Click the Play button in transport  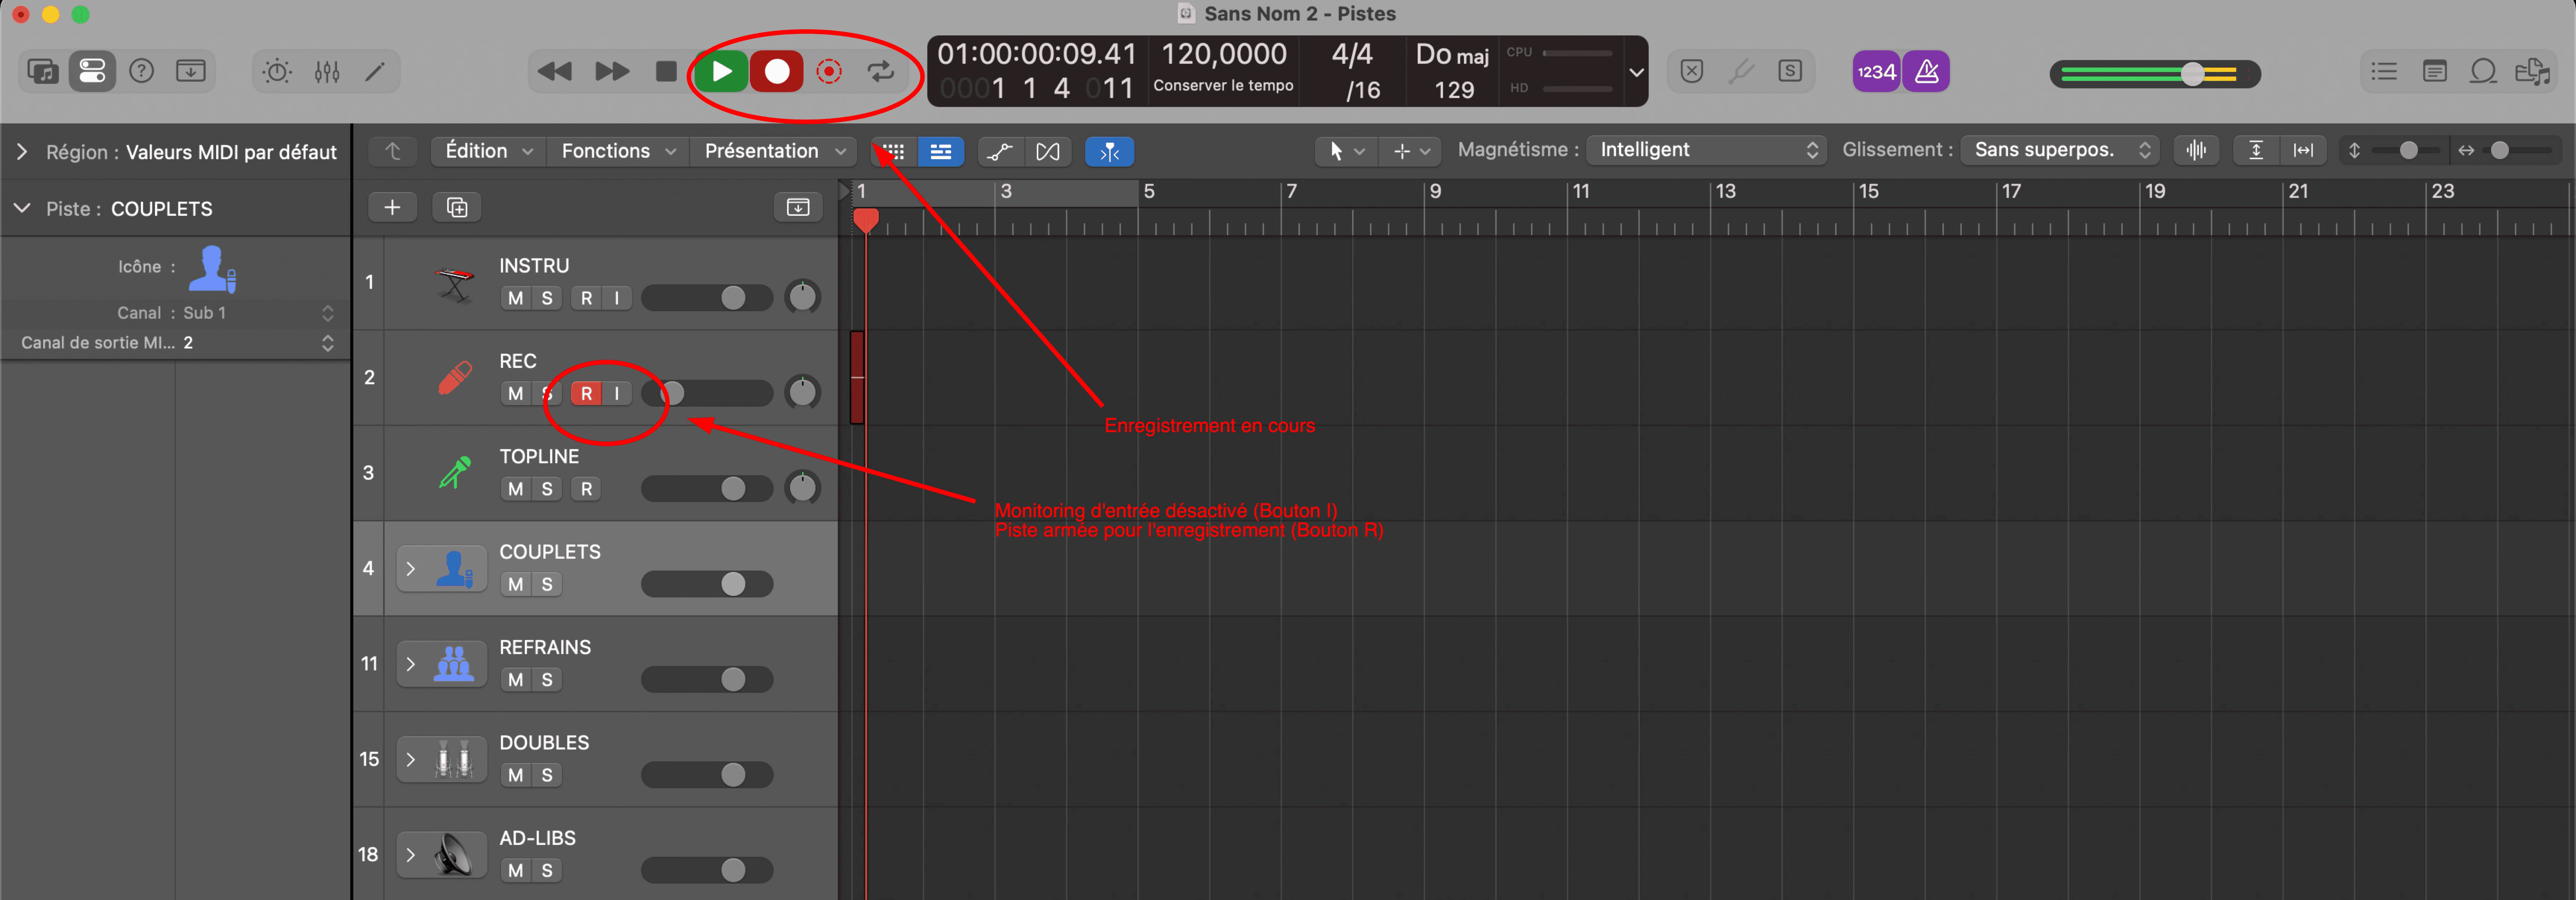pyautogui.click(x=721, y=71)
